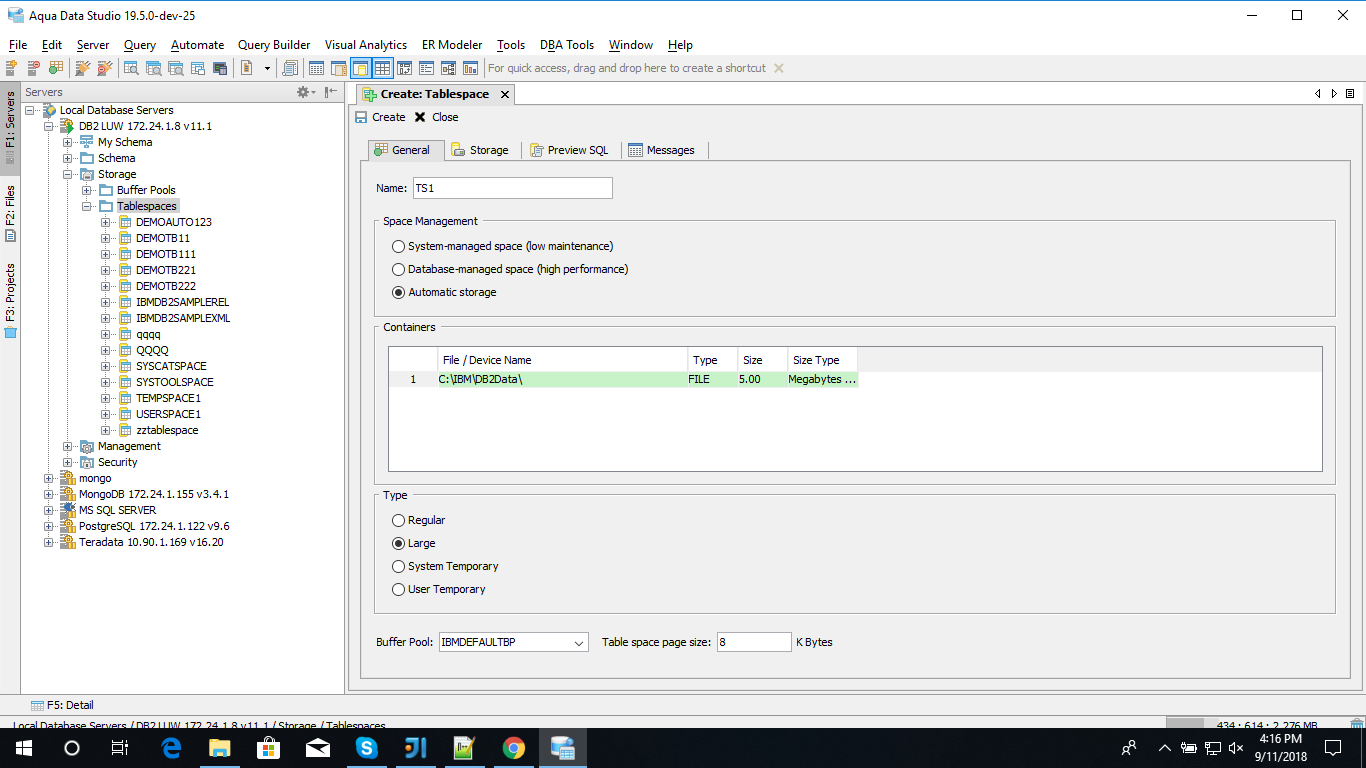Expand the MS SQL SERVER node
The image size is (1366, 768).
(x=49, y=510)
